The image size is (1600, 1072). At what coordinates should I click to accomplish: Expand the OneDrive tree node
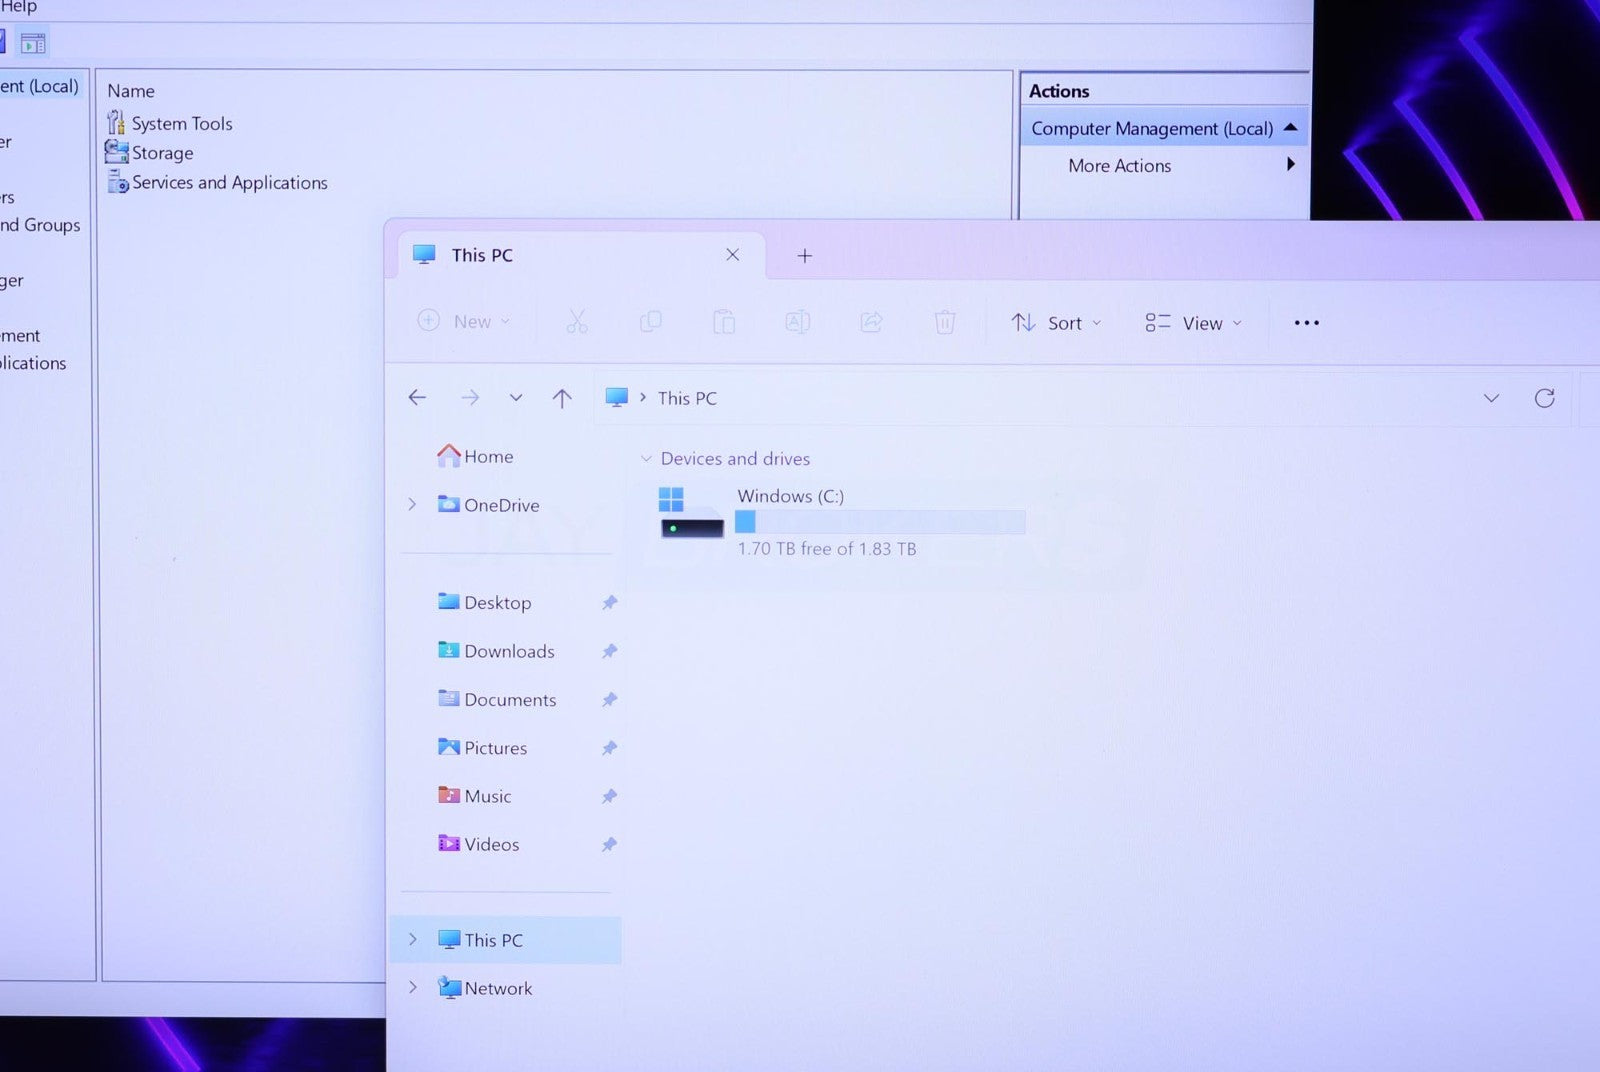[412, 505]
